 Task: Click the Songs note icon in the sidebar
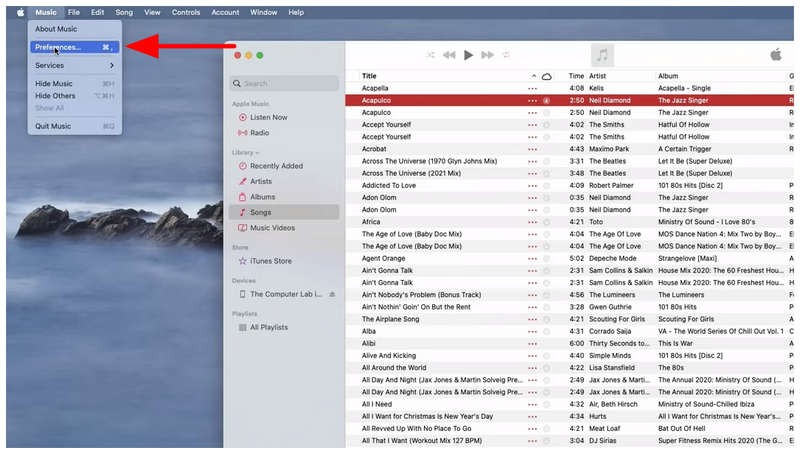(242, 212)
